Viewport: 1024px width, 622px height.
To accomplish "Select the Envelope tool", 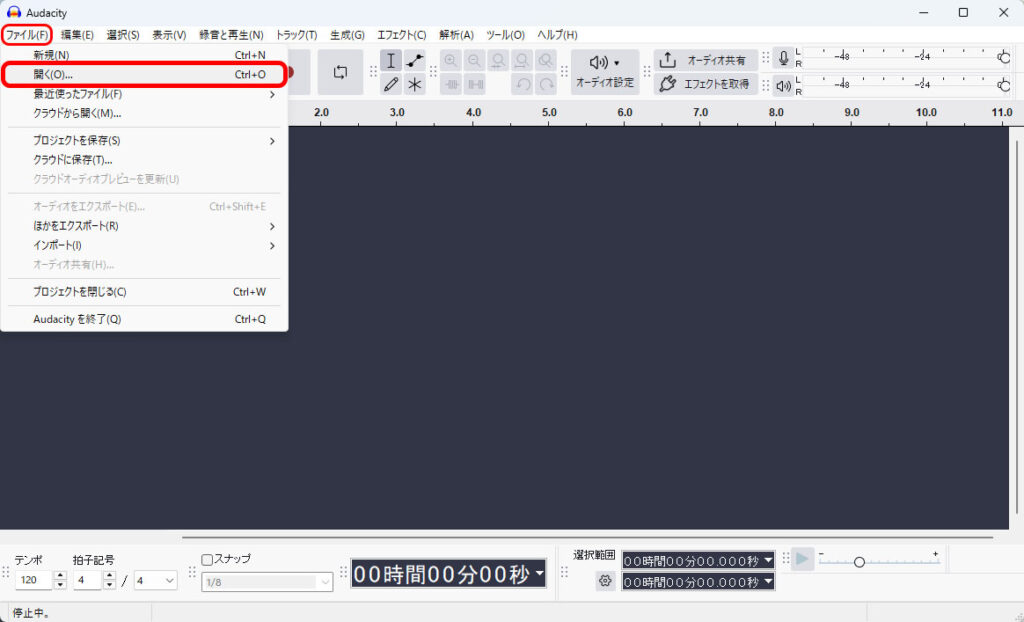I will 415,61.
